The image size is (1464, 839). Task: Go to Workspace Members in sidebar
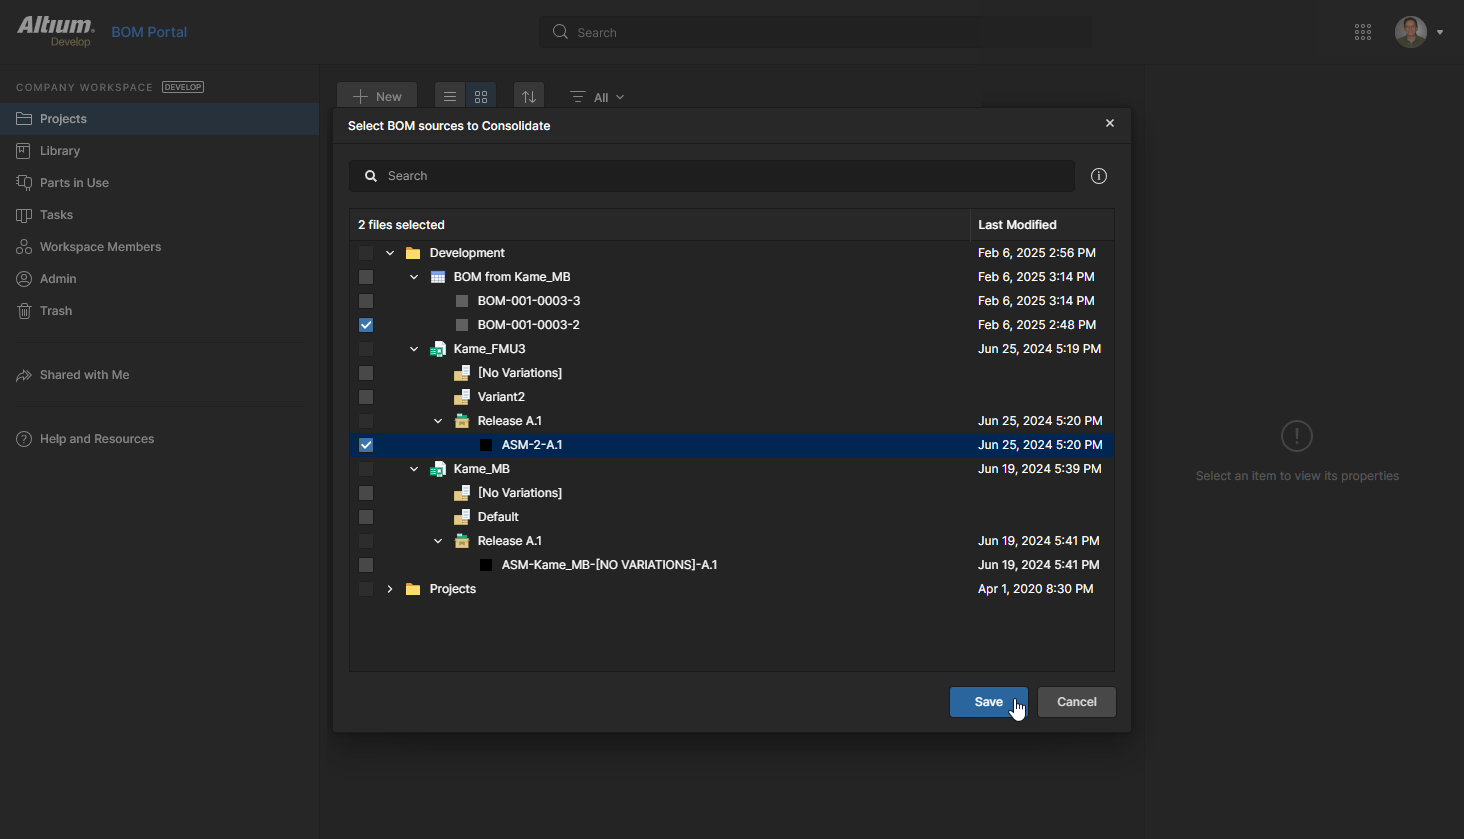[x=100, y=247]
